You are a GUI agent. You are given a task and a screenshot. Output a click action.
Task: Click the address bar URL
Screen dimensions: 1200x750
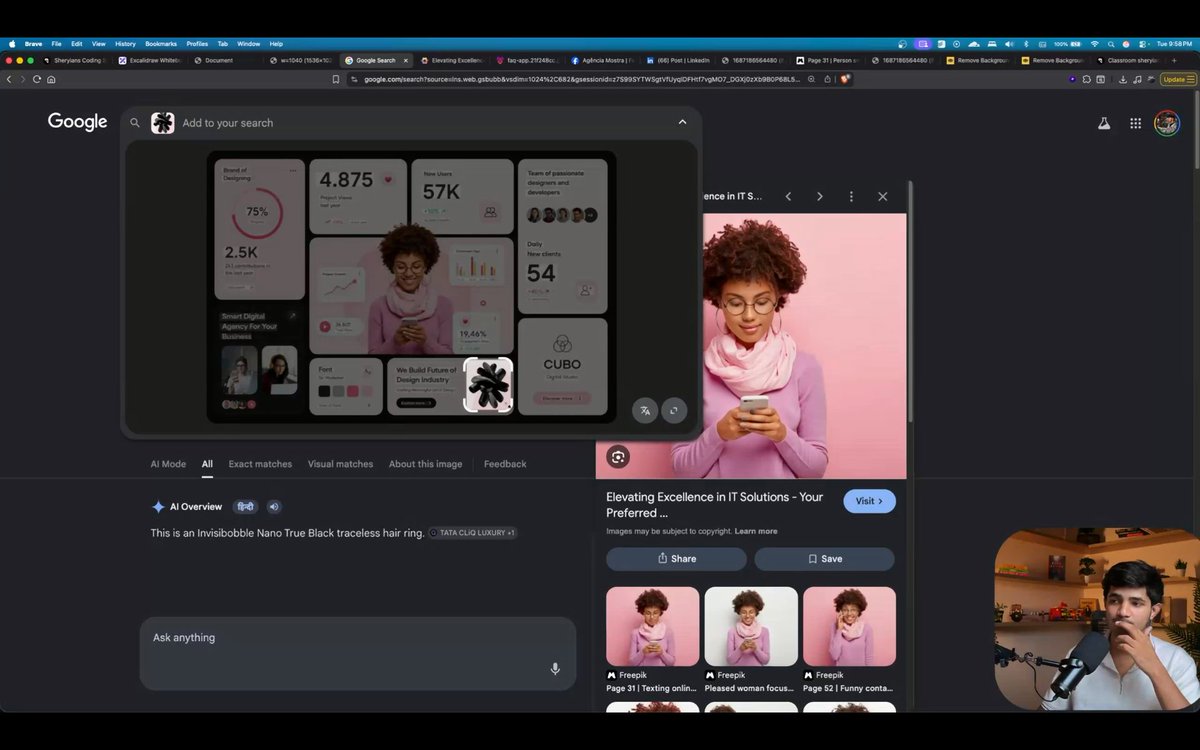coord(582,79)
